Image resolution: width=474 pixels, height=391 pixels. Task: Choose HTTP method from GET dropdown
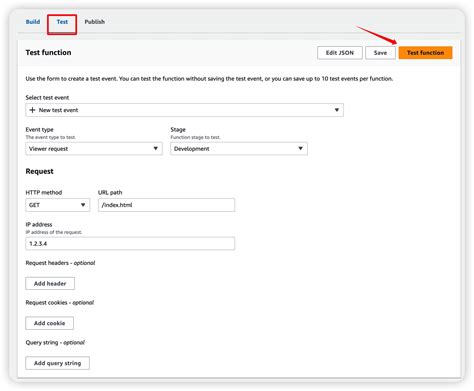coord(57,205)
